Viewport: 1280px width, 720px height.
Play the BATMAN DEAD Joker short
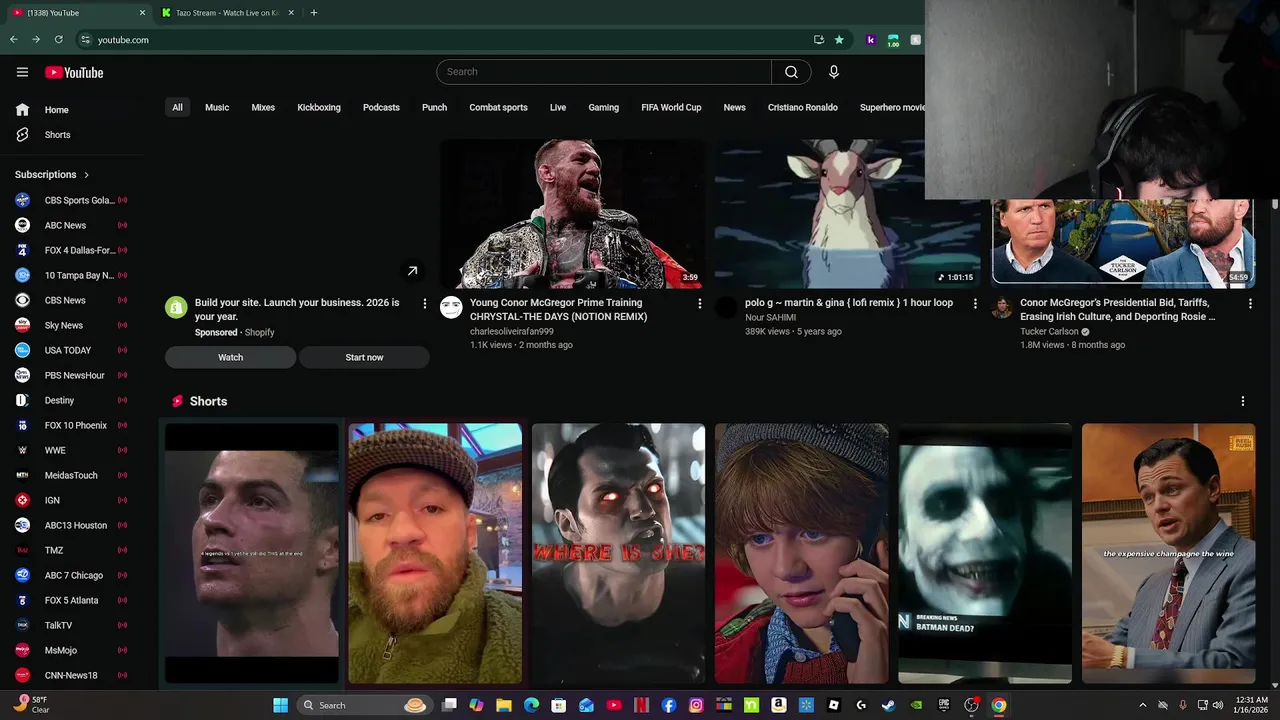click(985, 553)
